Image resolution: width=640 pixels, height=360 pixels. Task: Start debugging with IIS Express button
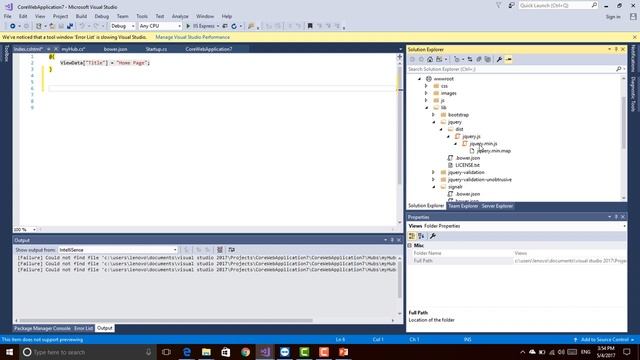click(x=200, y=26)
